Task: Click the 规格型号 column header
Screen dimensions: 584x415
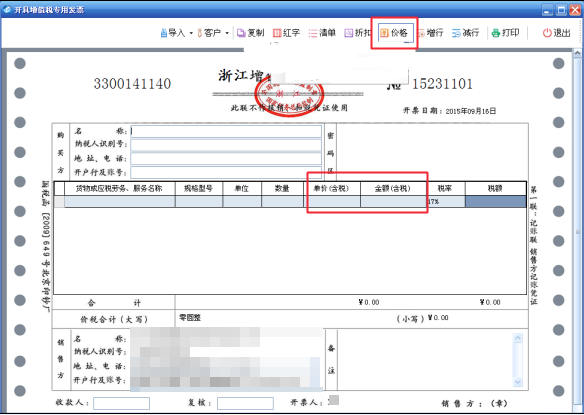Action: (x=199, y=189)
